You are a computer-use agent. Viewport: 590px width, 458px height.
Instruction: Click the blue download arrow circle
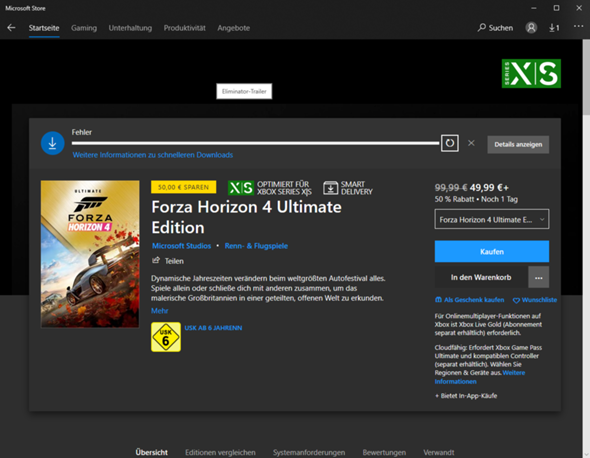tap(52, 143)
